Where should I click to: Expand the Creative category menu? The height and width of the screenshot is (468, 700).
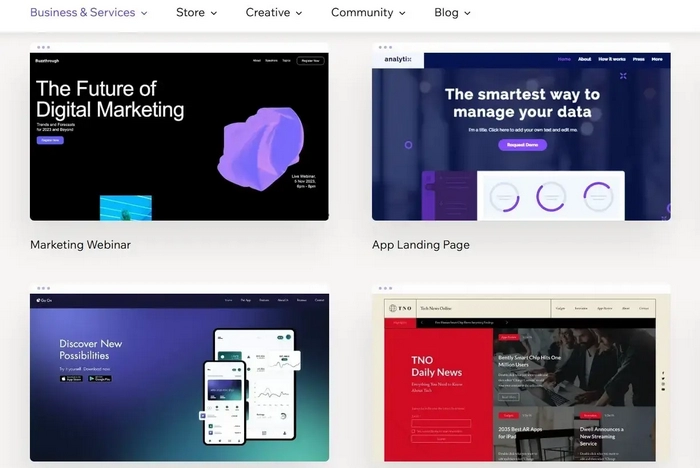click(274, 13)
